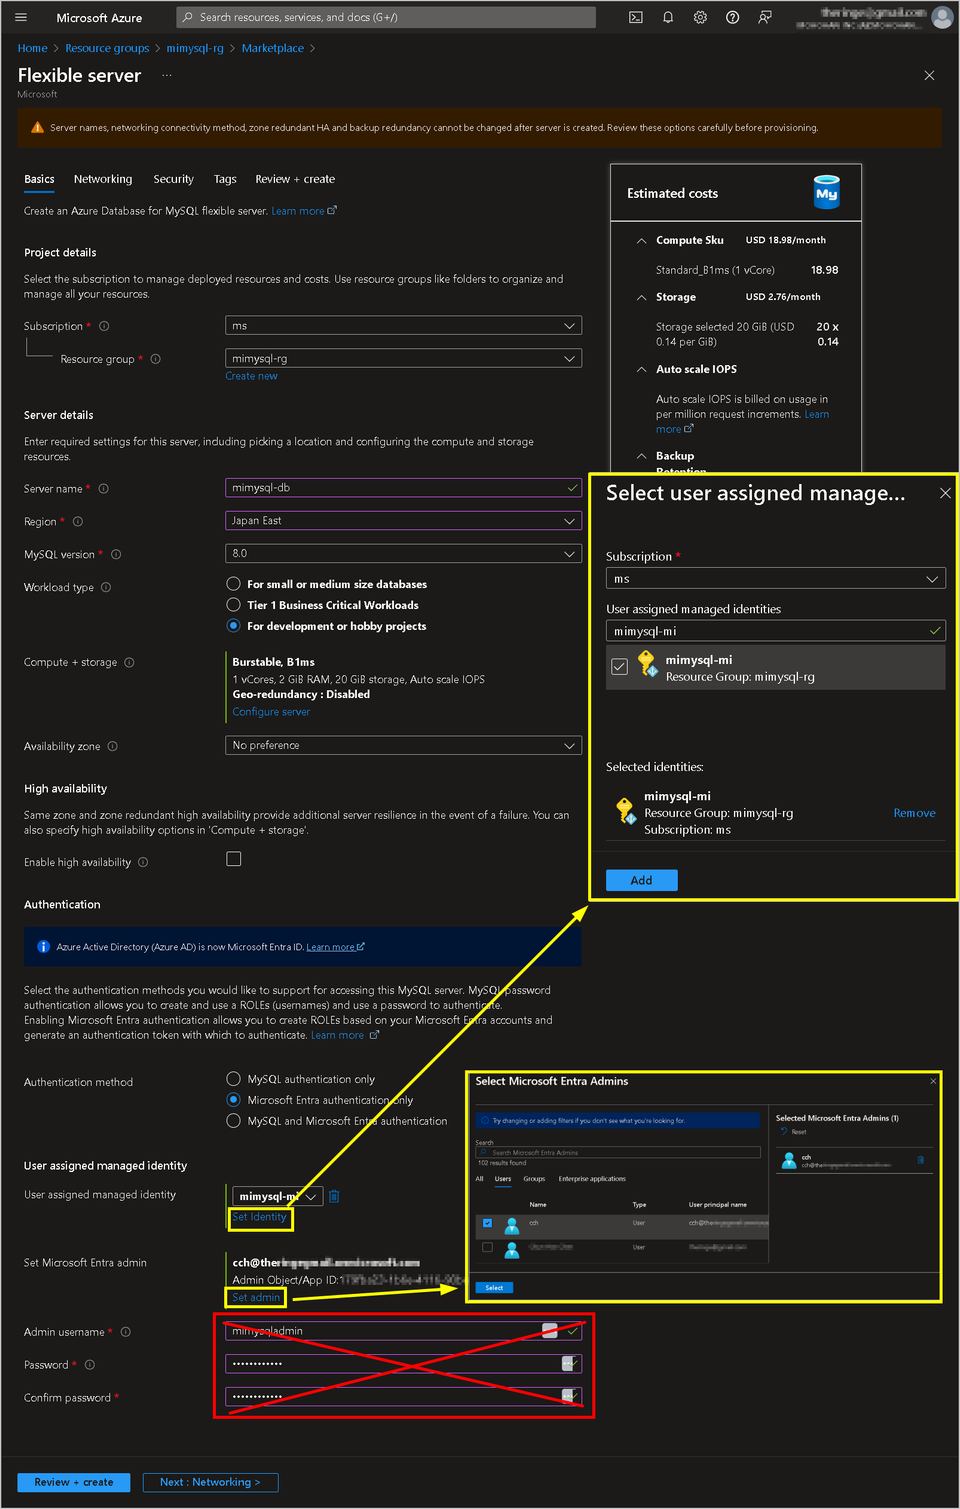Open the Region dropdown showing Japan East

[403, 521]
